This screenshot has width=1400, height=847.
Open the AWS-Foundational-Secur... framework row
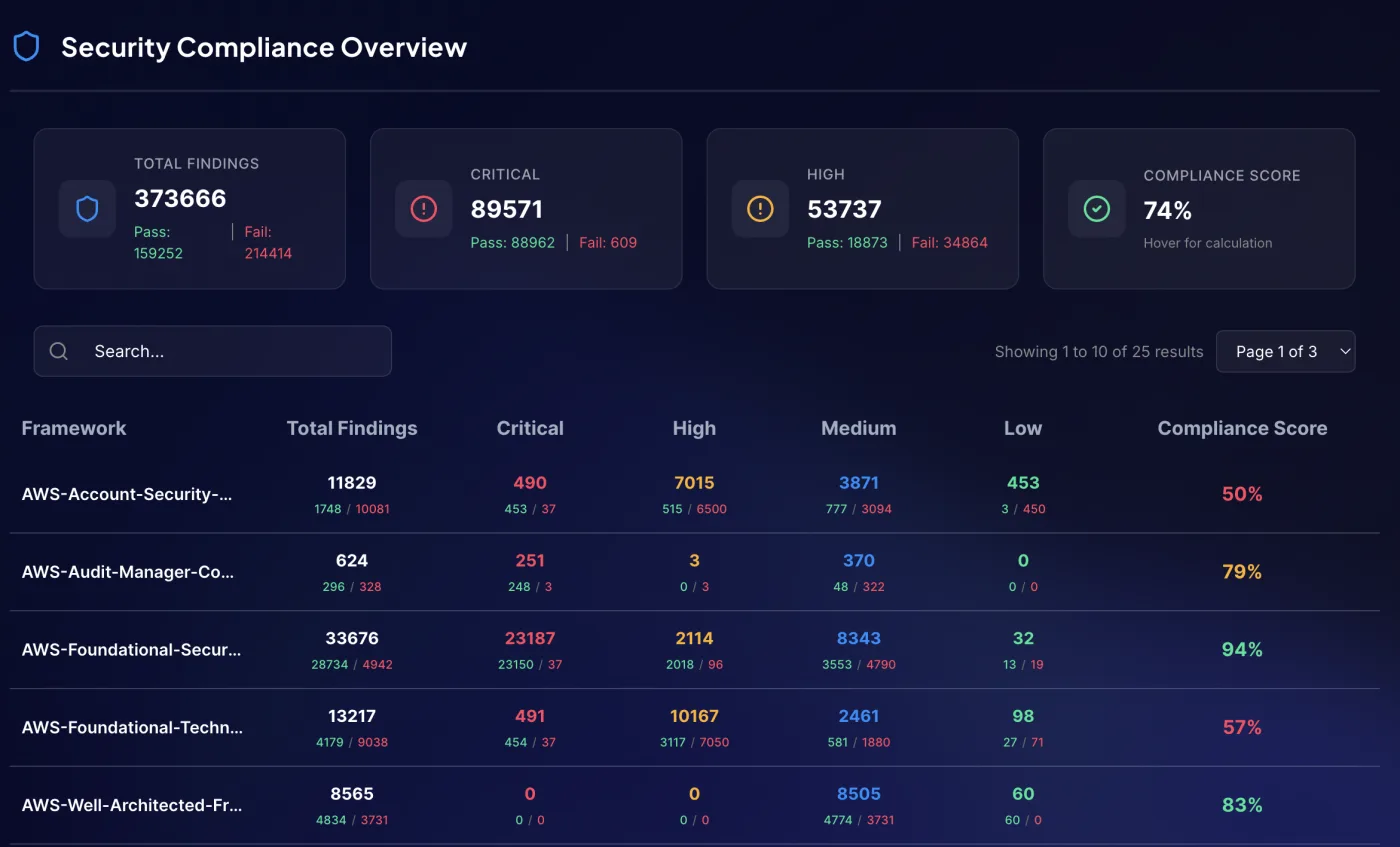click(695, 650)
